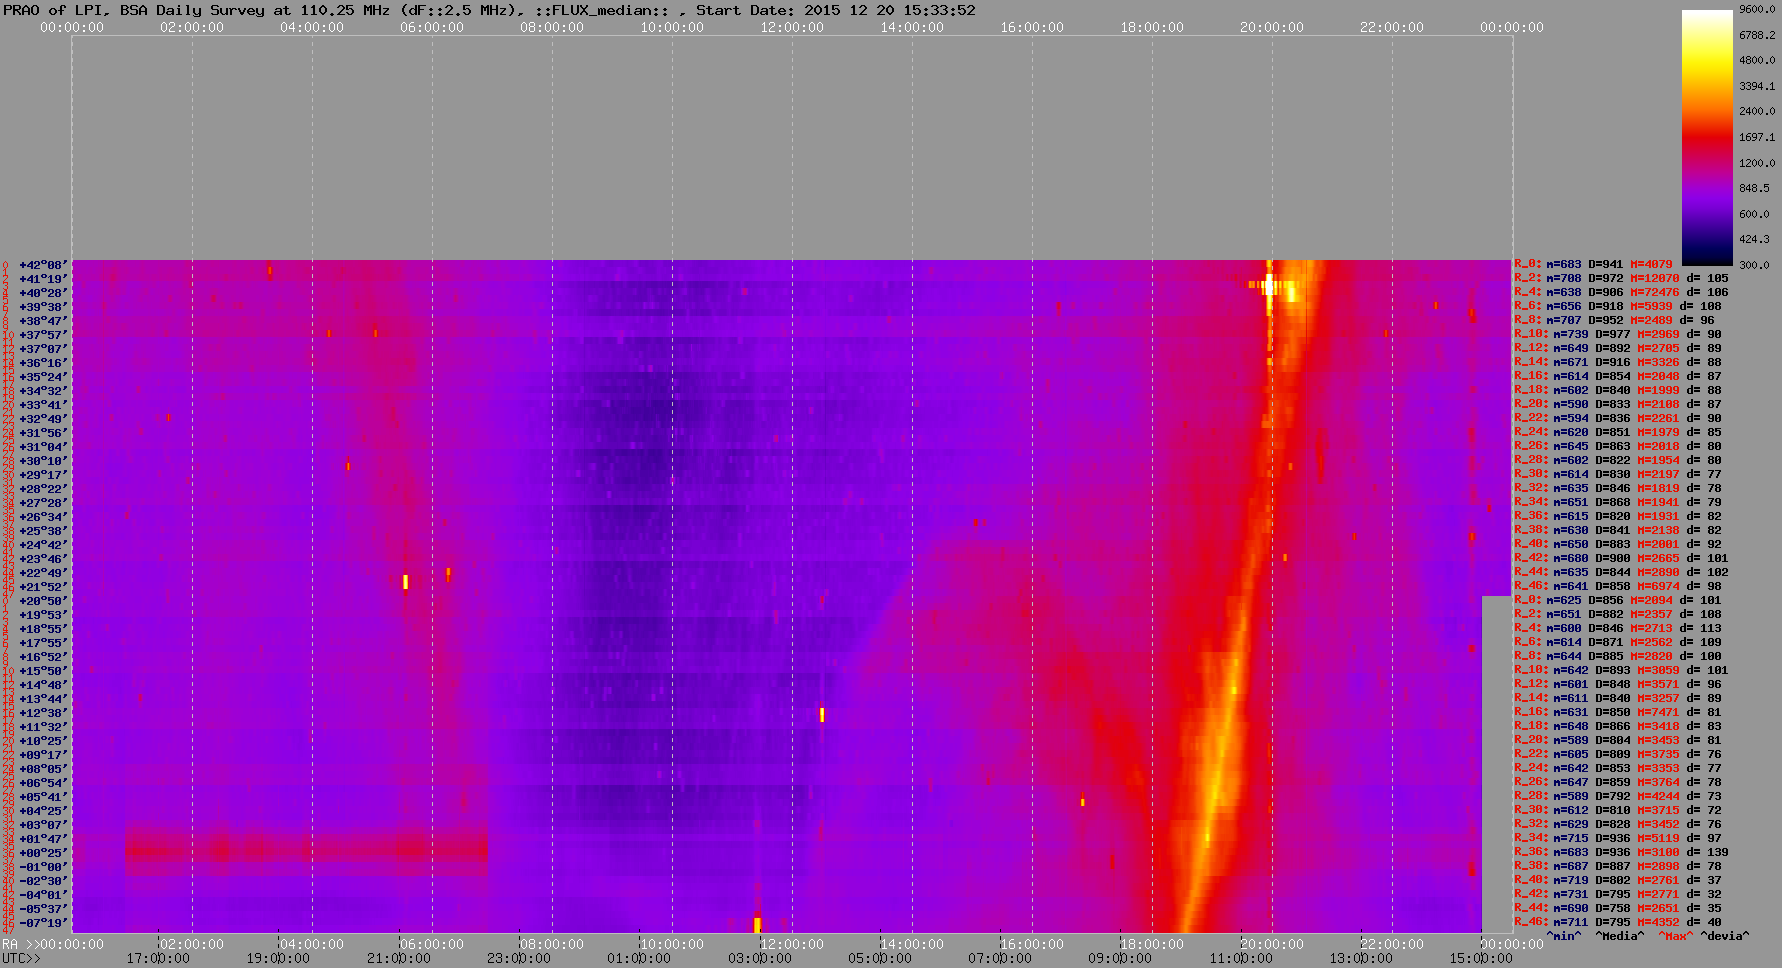Click declination label +30°10'
This screenshot has height=968, width=1782.
pos(43,461)
